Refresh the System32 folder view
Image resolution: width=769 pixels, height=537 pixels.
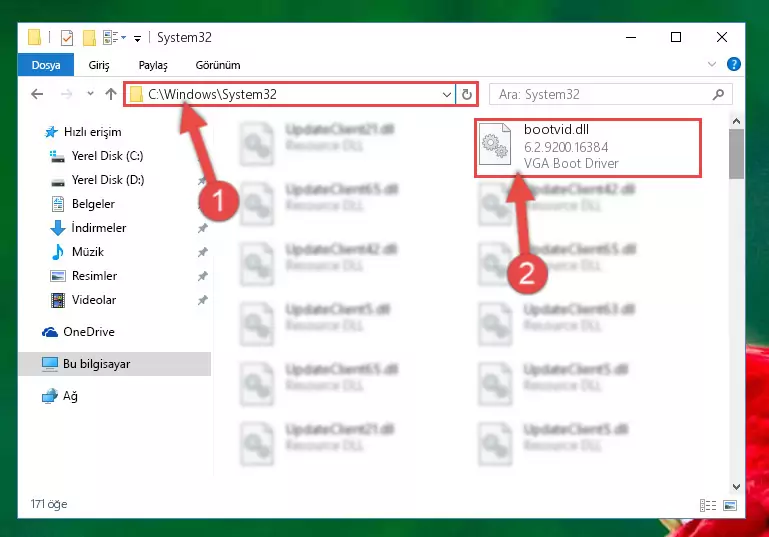click(x=466, y=94)
